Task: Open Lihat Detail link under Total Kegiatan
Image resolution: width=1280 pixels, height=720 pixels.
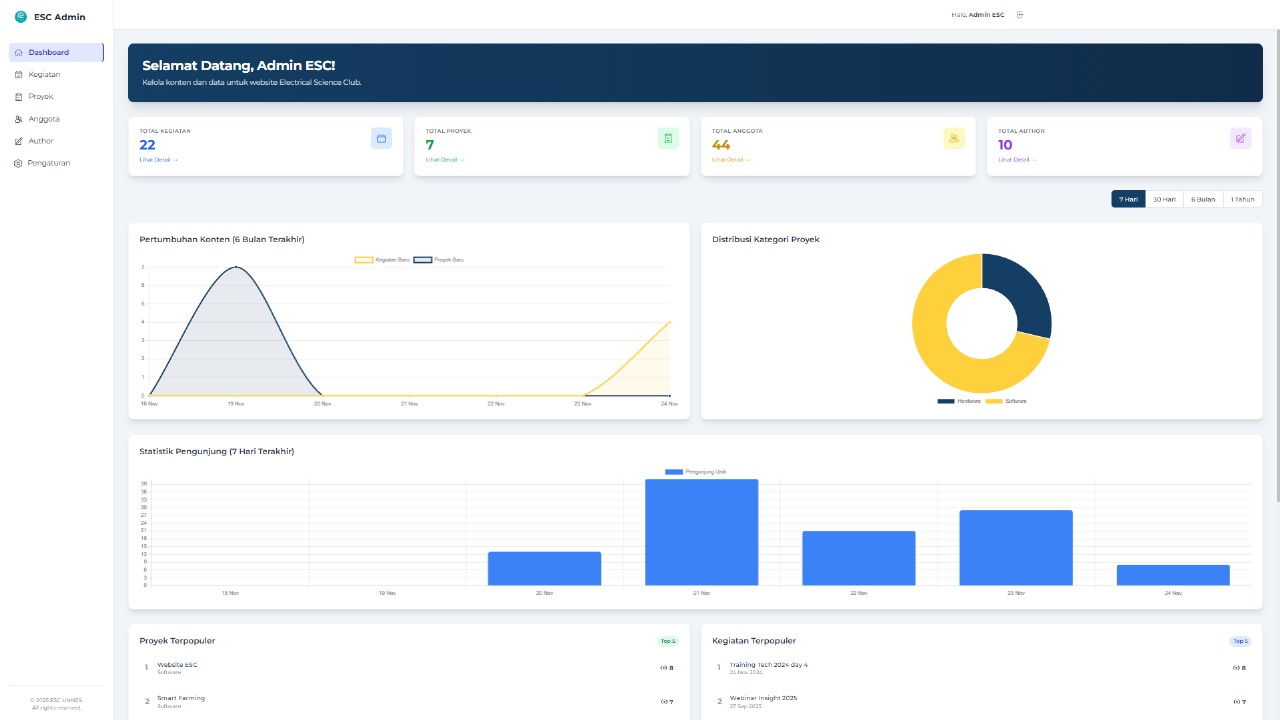Action: [x=158, y=160]
